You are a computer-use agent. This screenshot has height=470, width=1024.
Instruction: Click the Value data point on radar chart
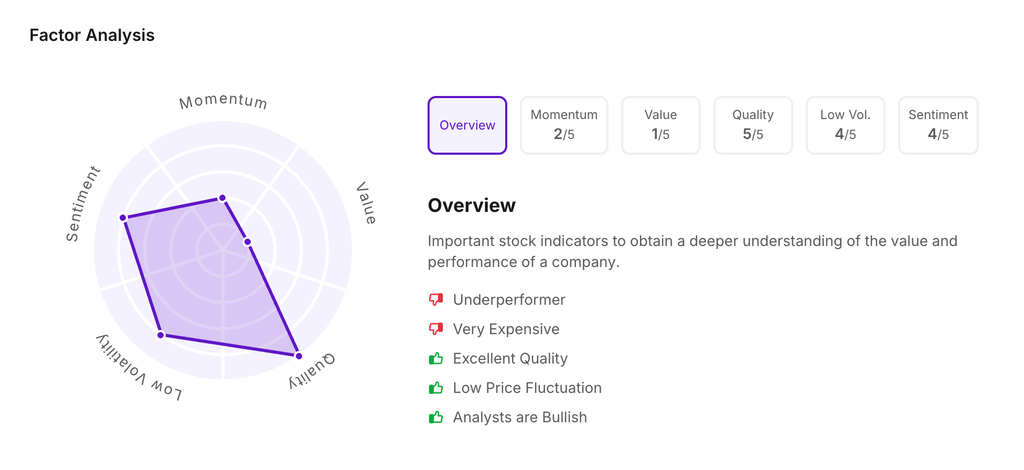pos(248,242)
